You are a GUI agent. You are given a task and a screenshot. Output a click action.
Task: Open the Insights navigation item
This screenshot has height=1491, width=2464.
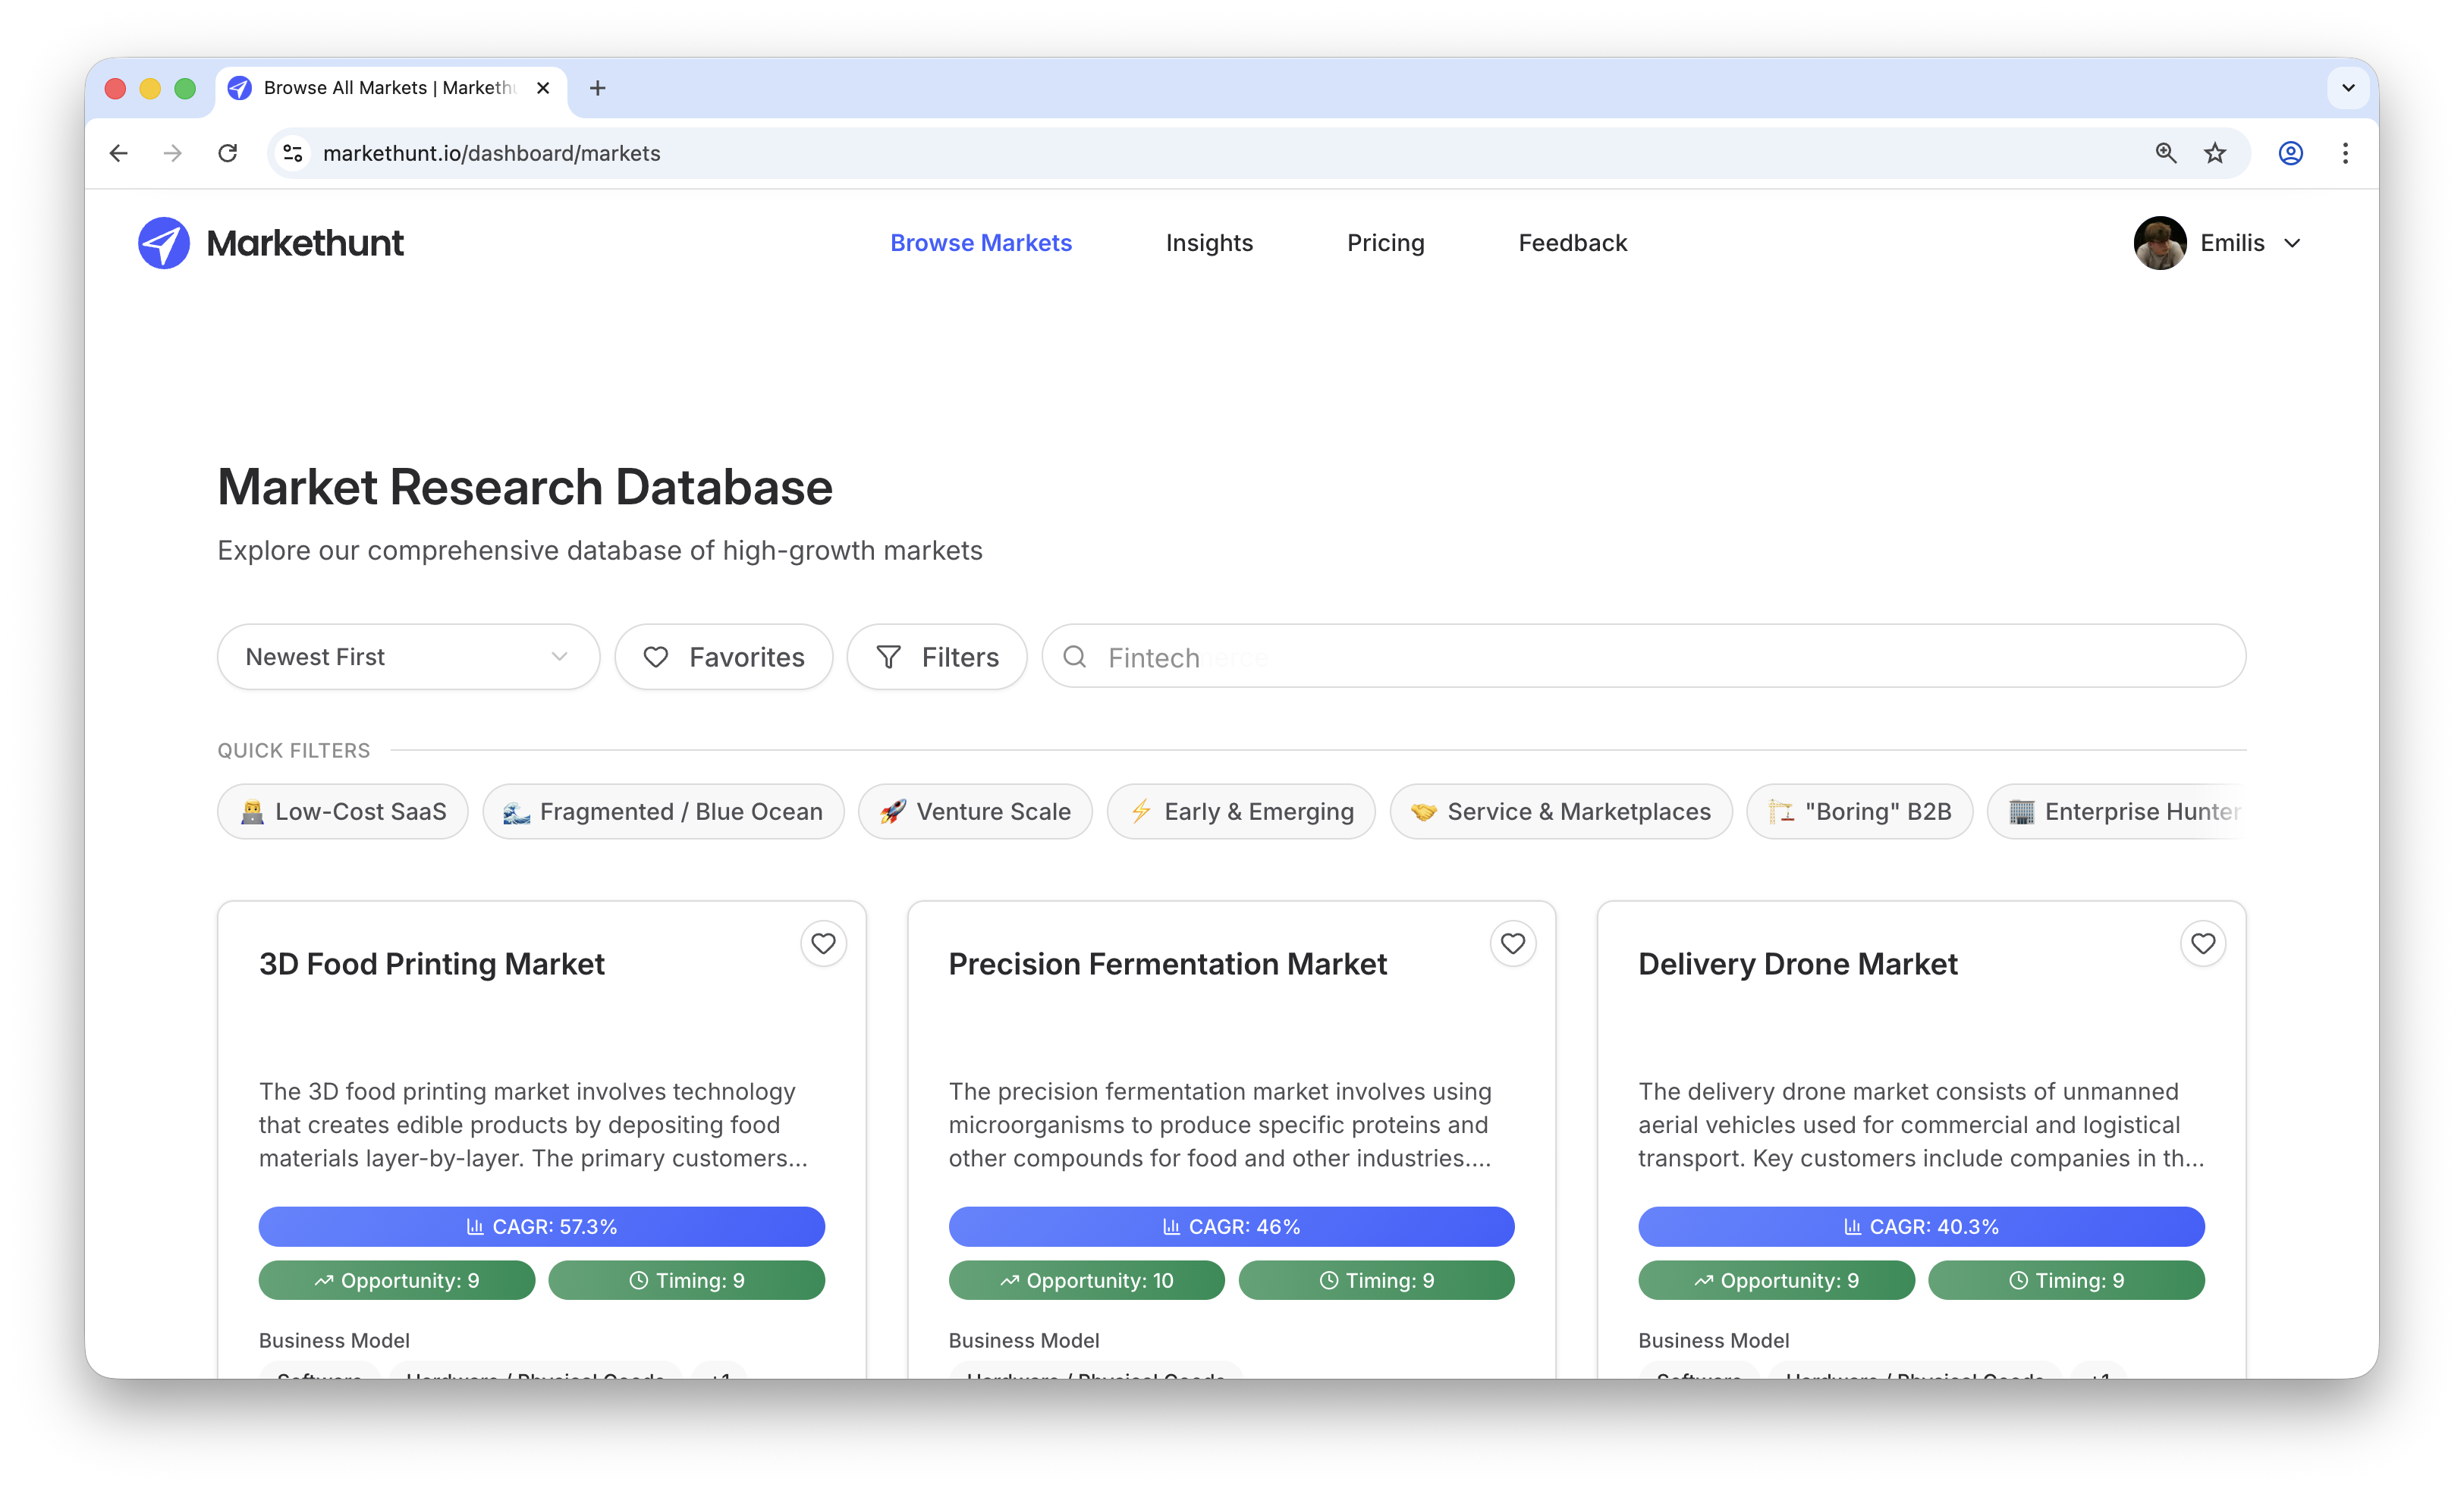(x=1209, y=242)
